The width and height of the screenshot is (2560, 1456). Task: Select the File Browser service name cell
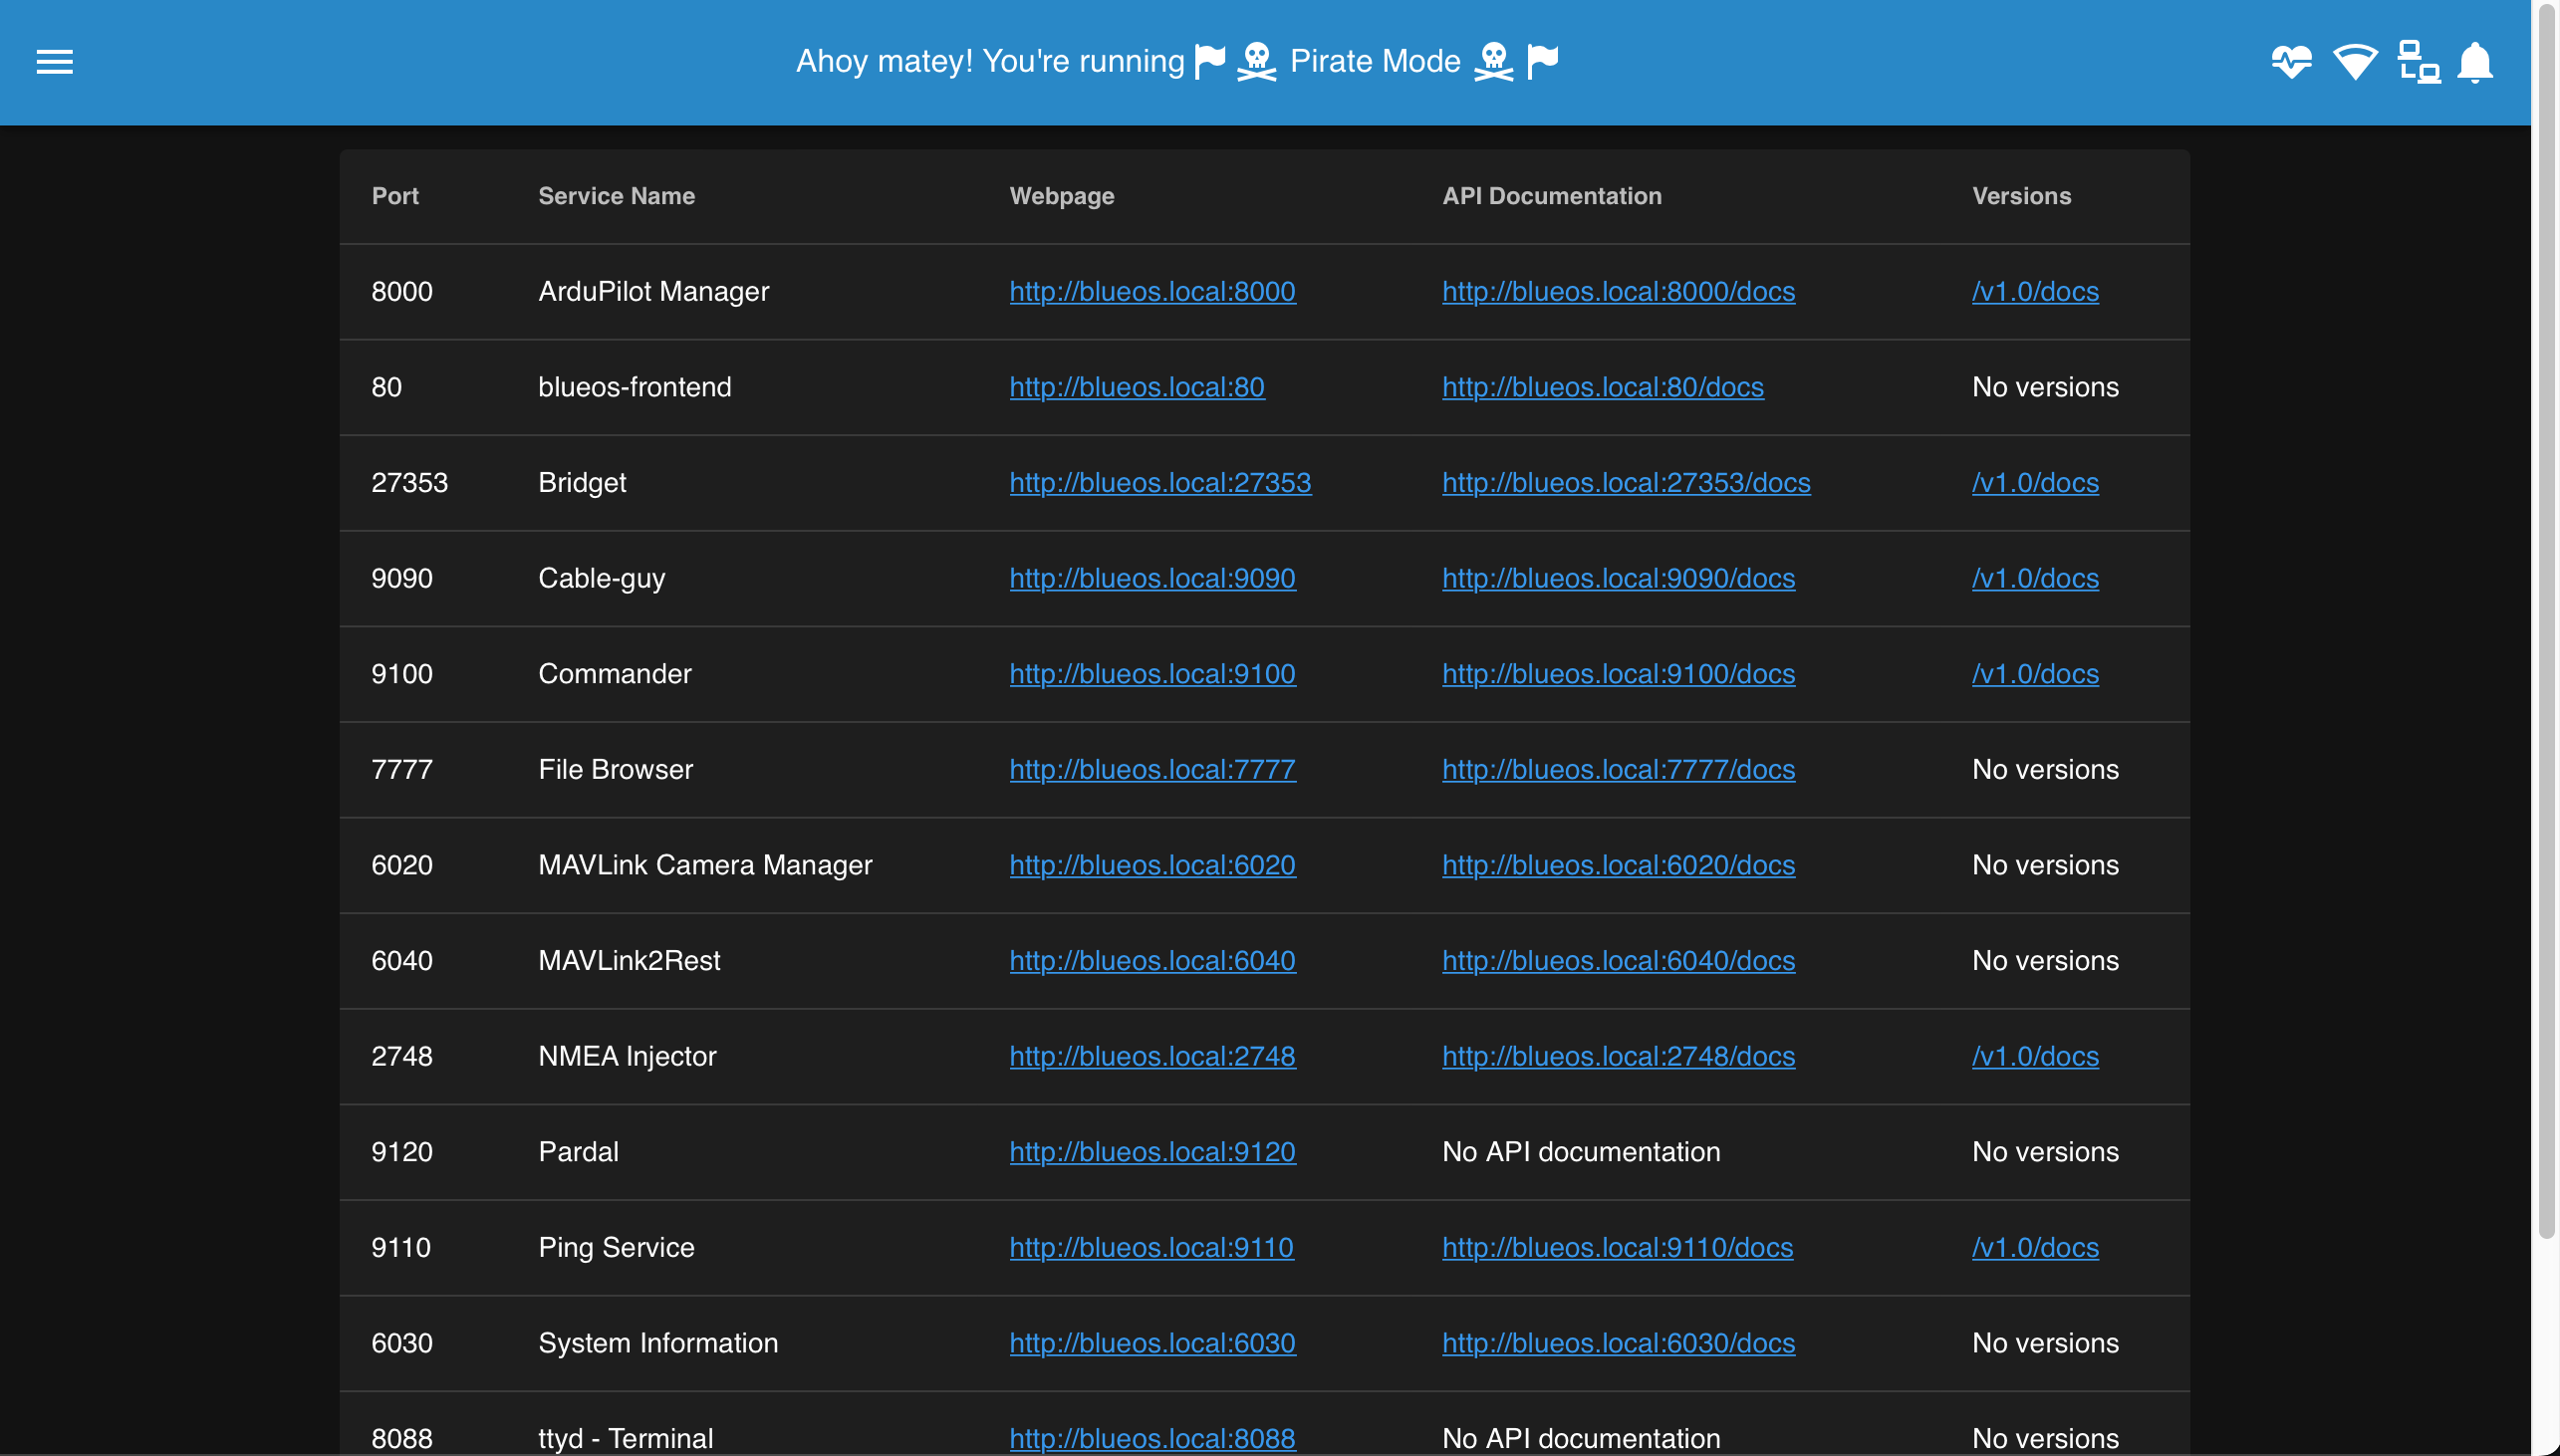click(x=615, y=769)
